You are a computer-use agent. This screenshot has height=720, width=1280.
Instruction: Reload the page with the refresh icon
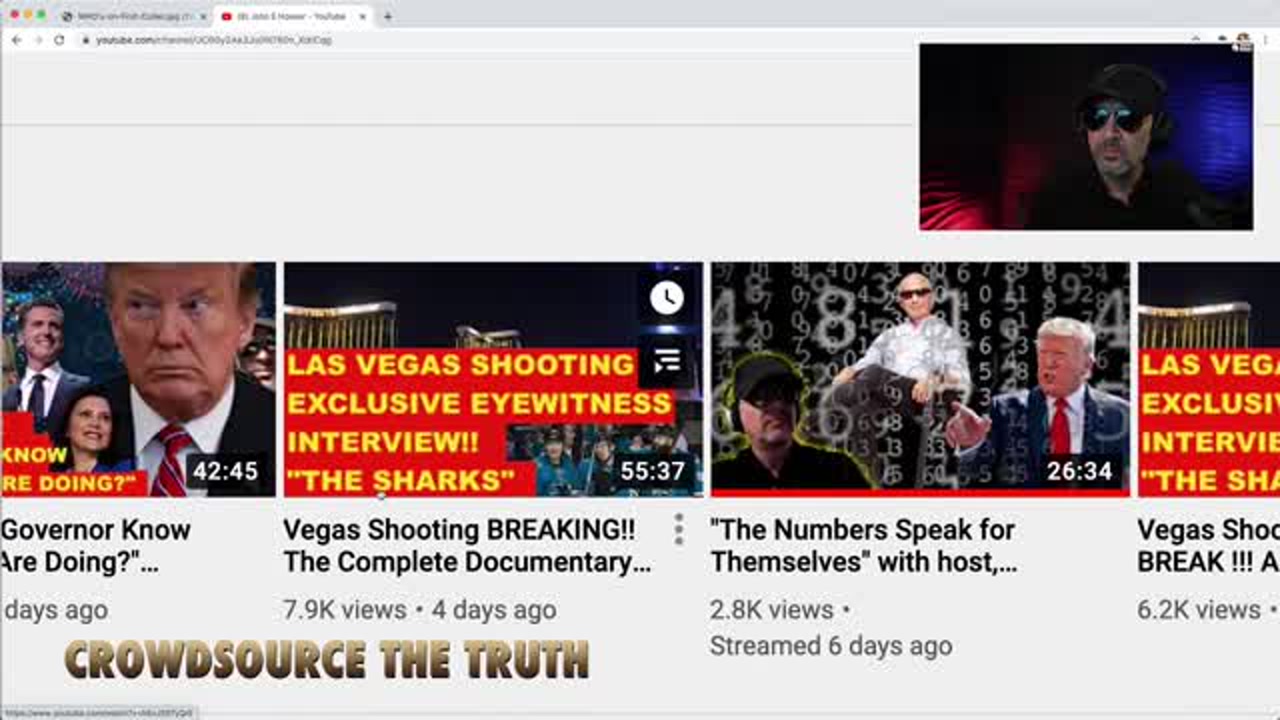(x=59, y=40)
